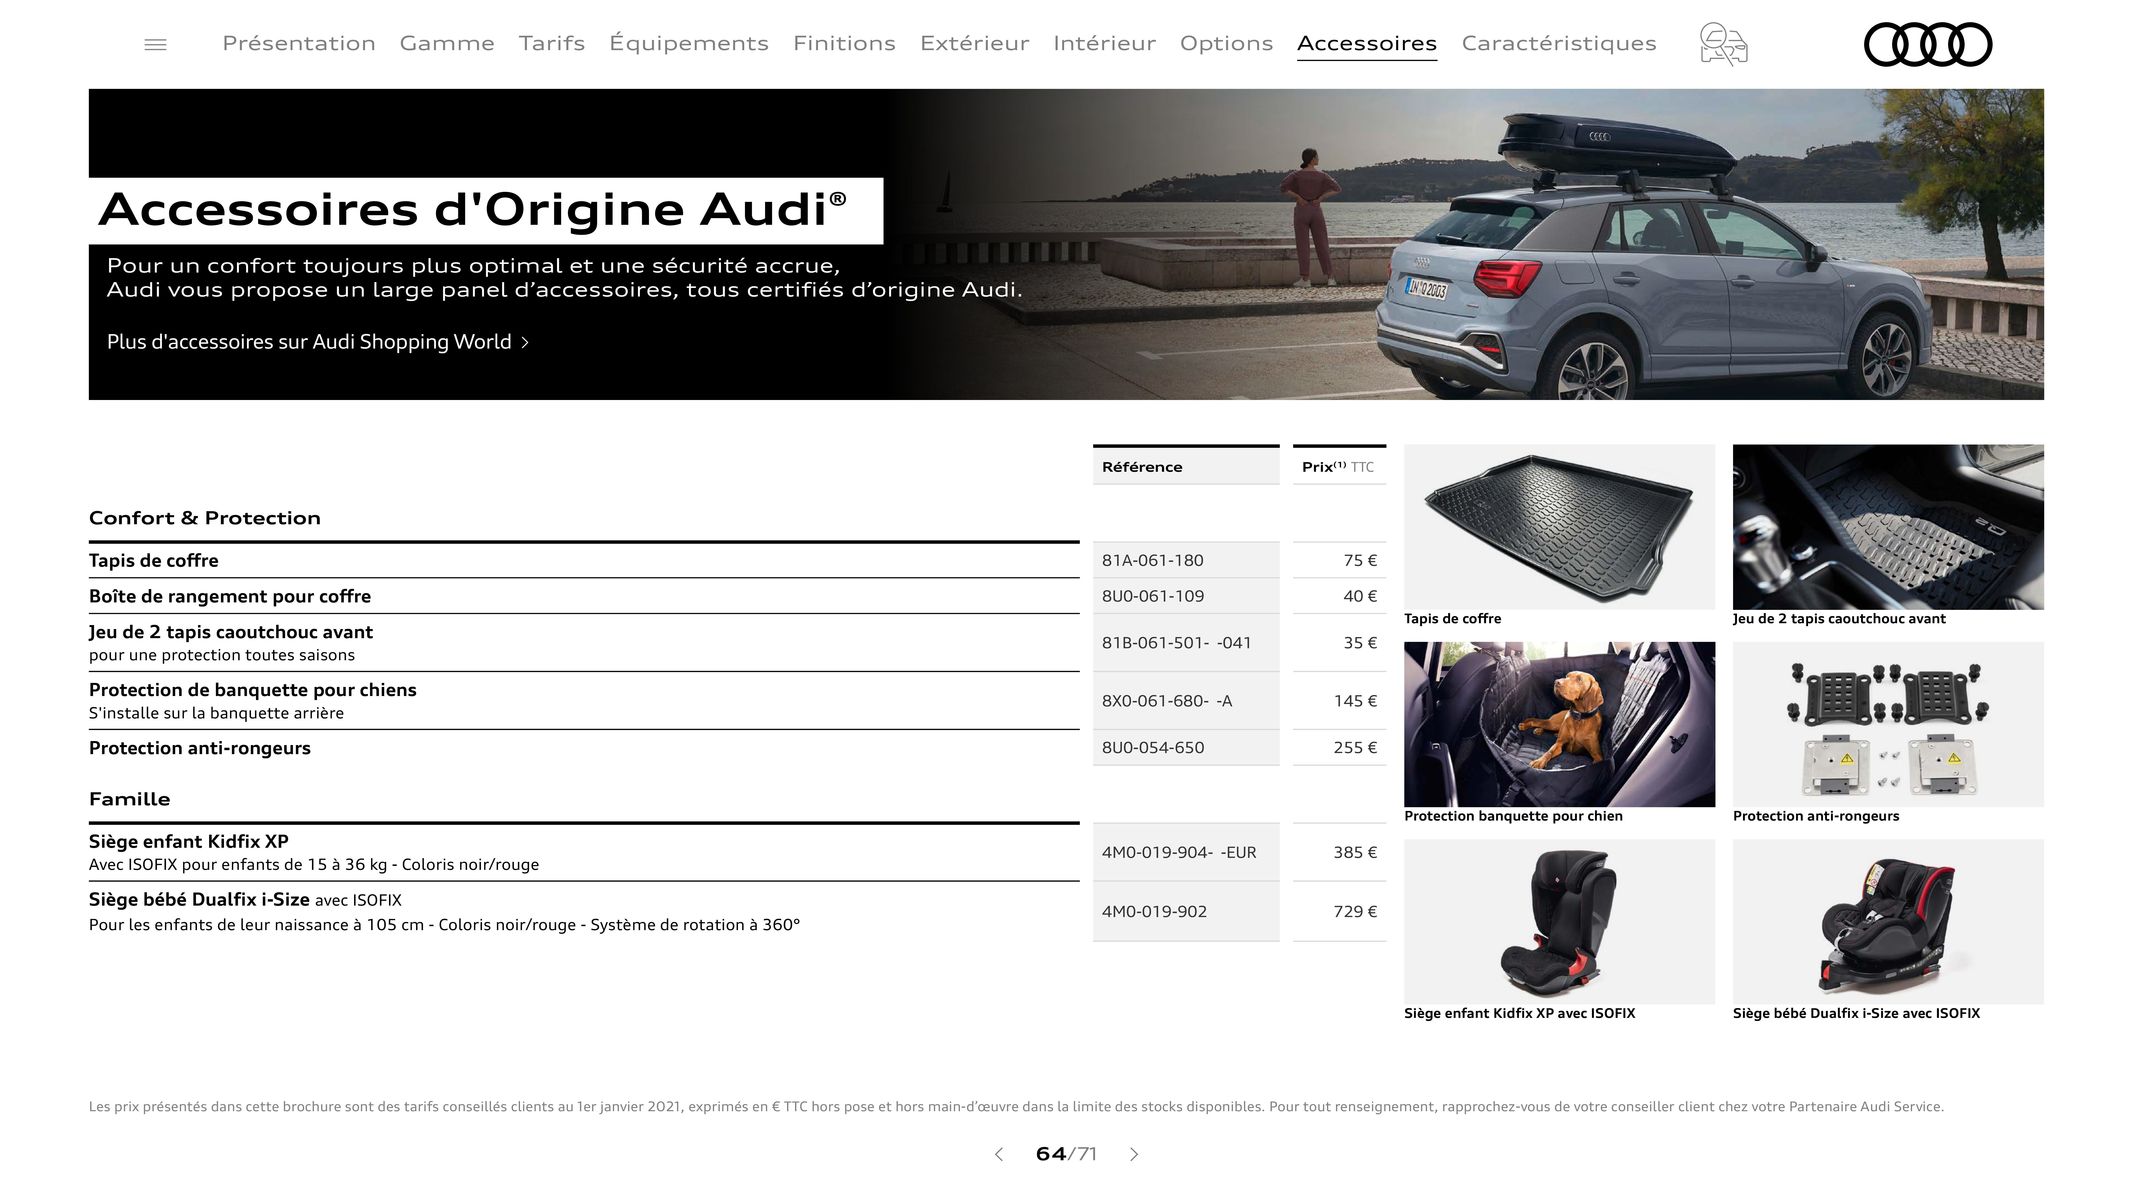This screenshot has height=1200, width=2133.
Task: Click the dealer advisor contact icon
Action: coord(1723,44)
